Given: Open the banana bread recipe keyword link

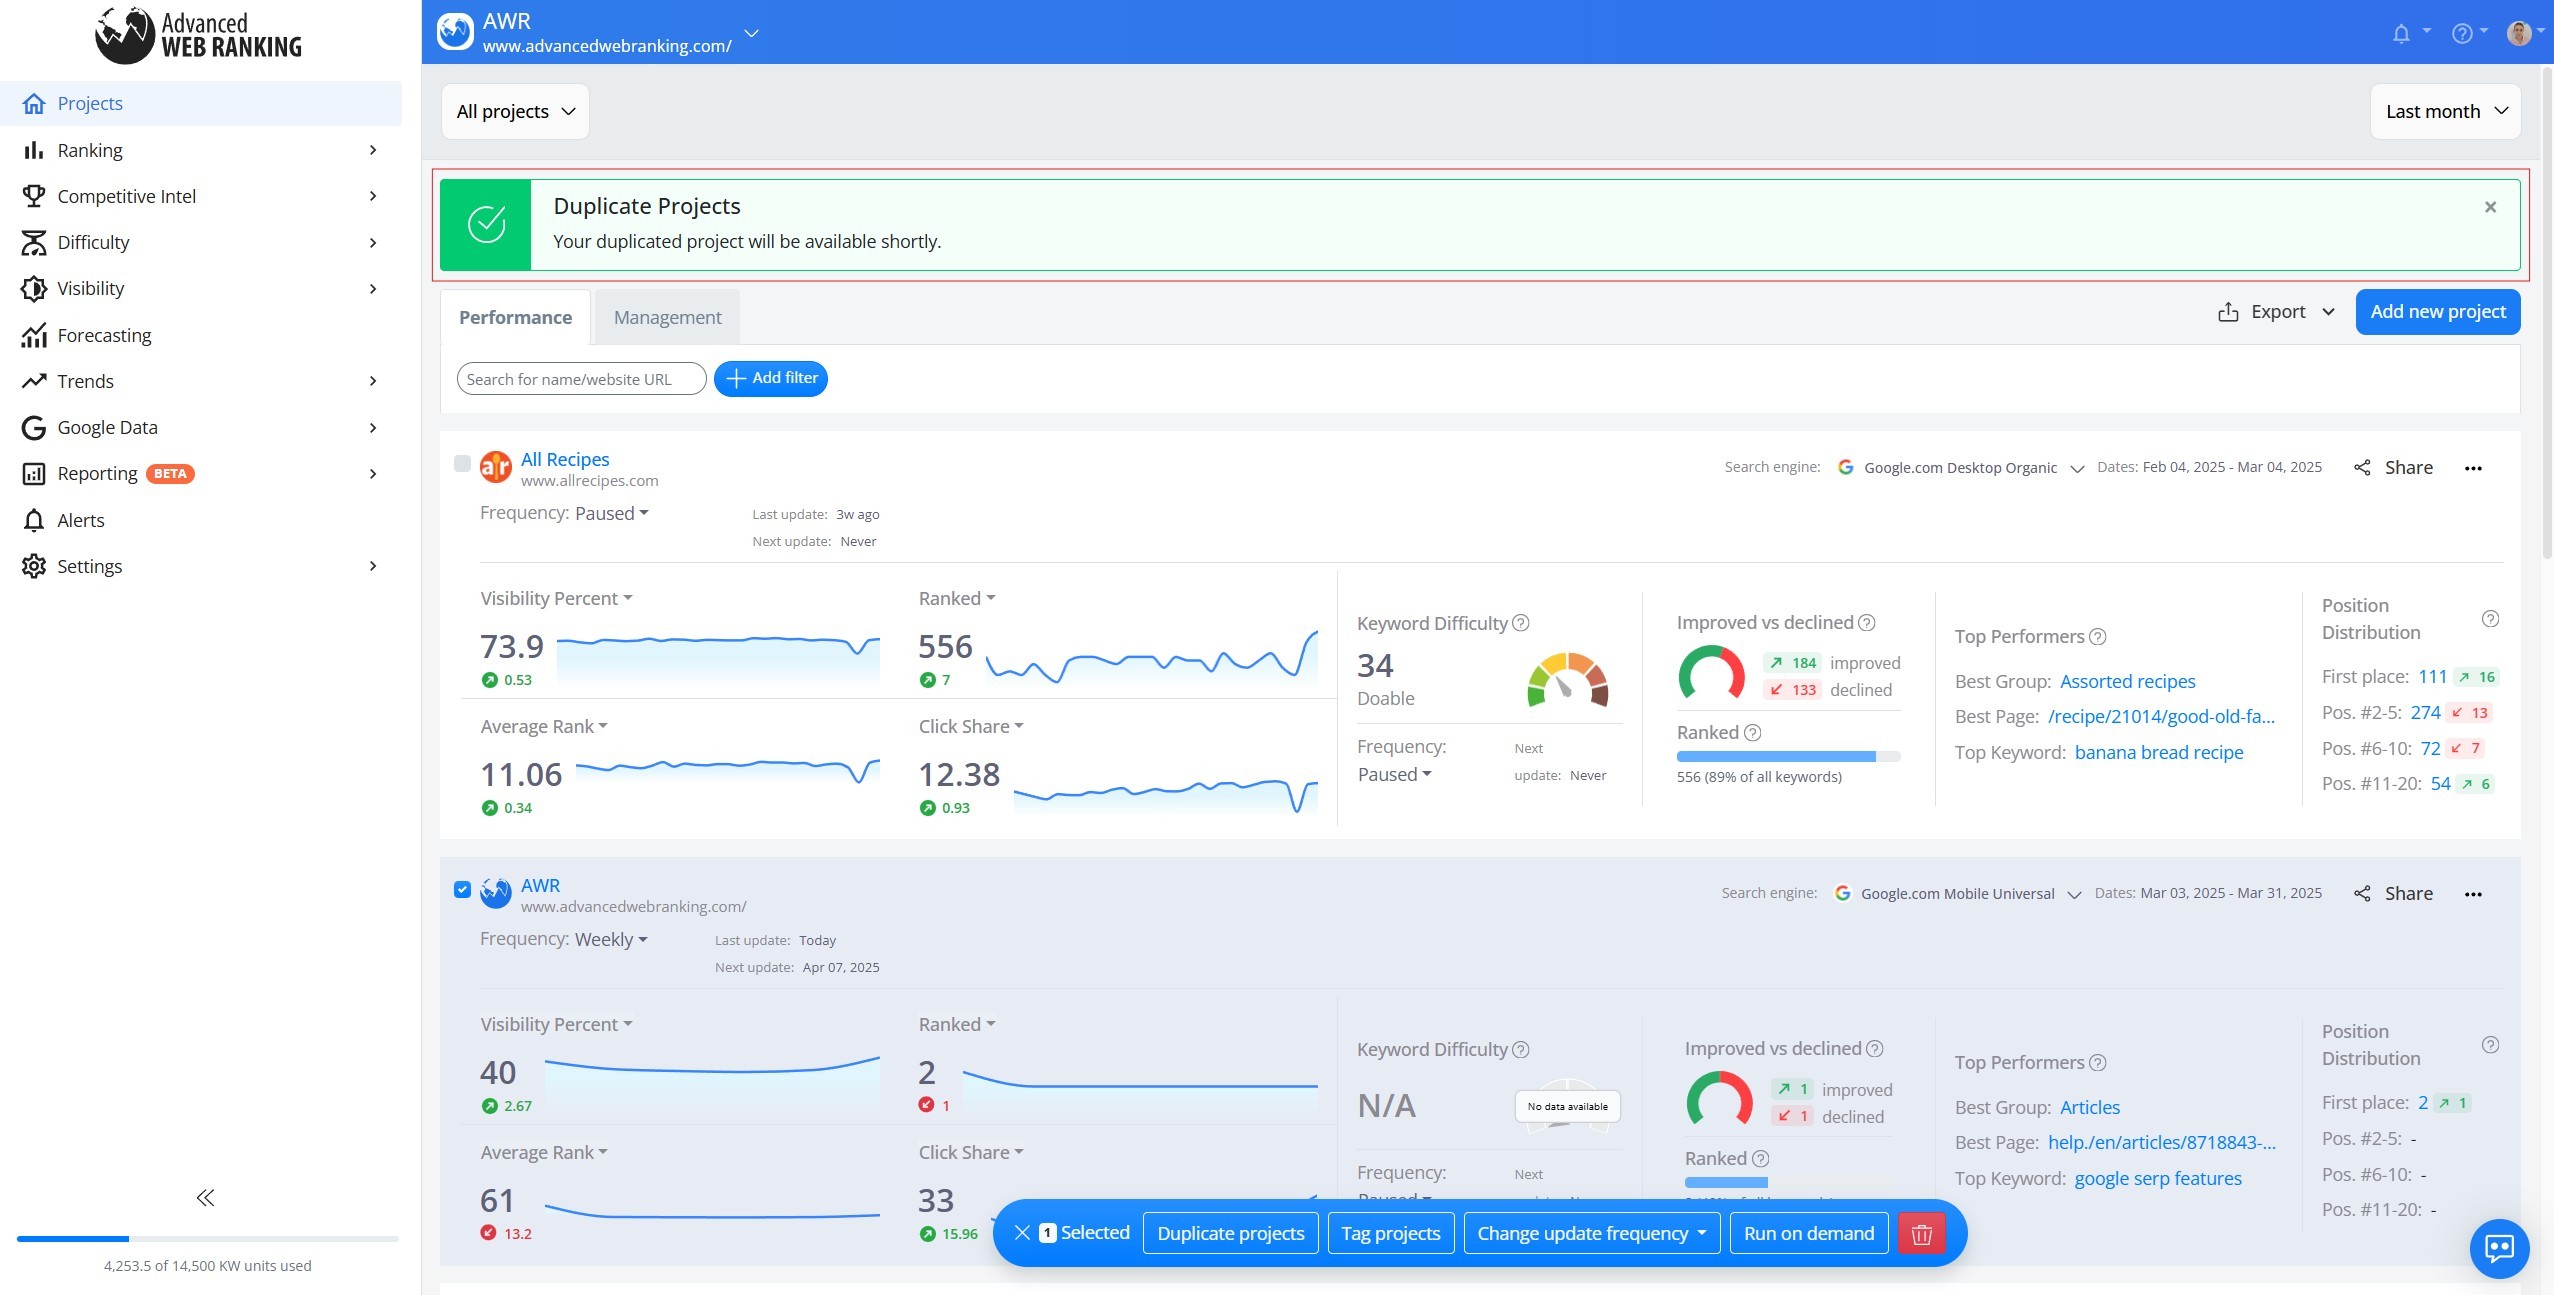Looking at the screenshot, I should point(2159,752).
